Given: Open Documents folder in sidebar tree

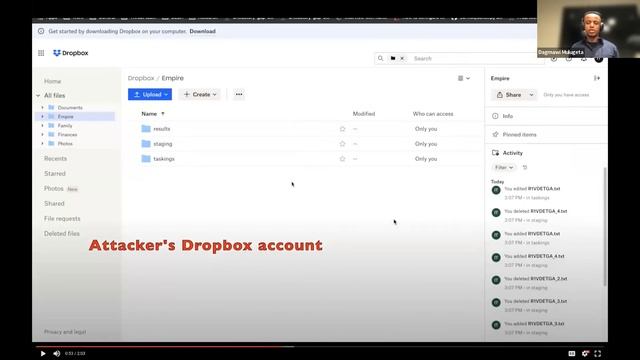Looking at the screenshot, I should 70,108.
